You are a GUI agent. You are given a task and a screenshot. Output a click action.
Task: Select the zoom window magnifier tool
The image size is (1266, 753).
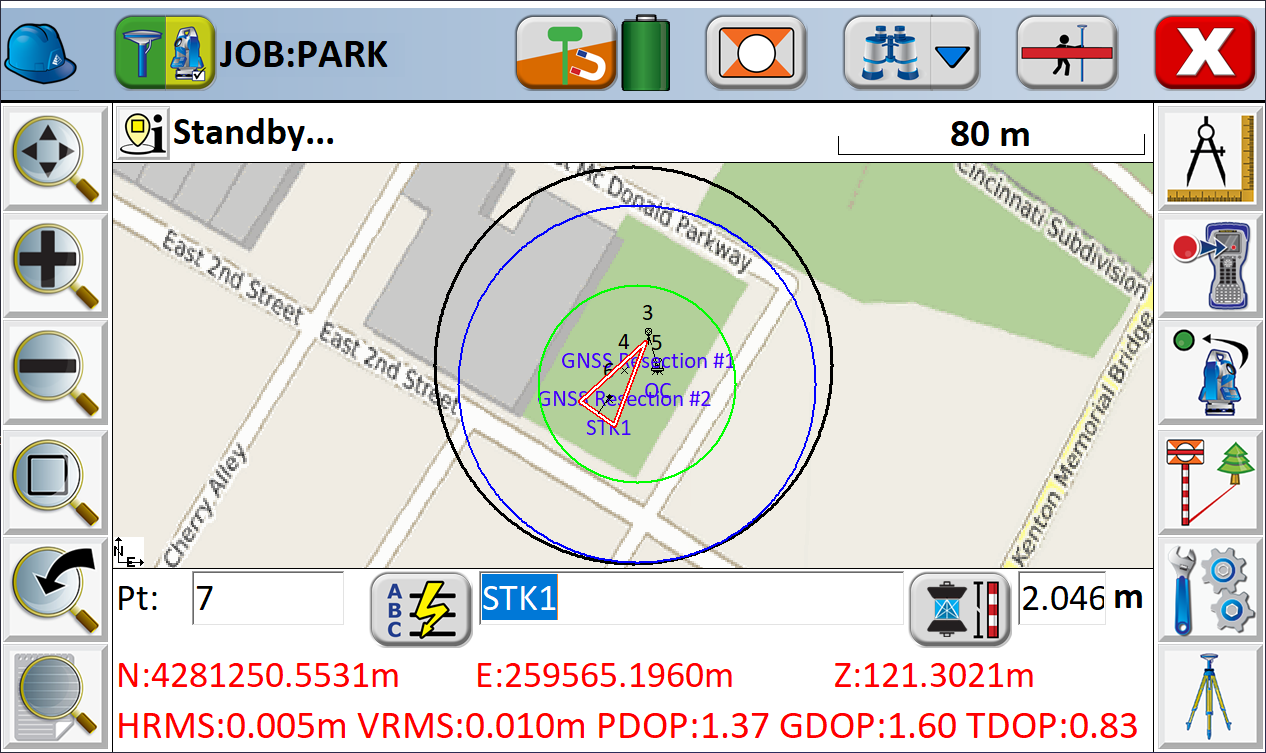tap(55, 480)
